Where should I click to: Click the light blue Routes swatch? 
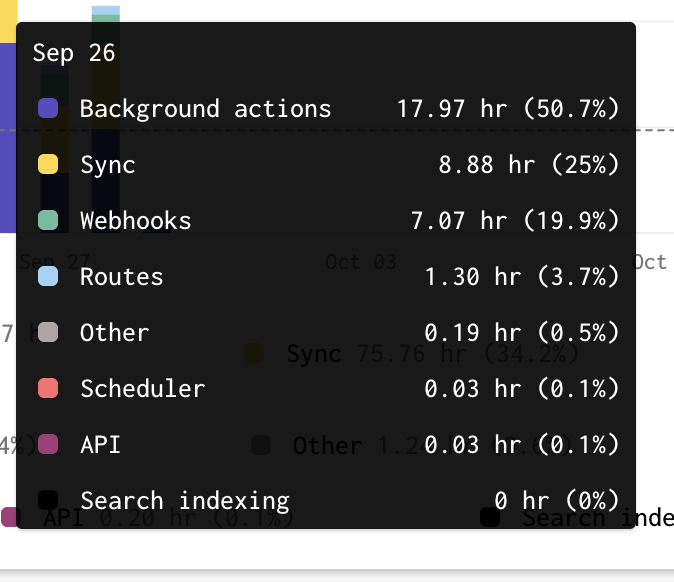[48, 276]
